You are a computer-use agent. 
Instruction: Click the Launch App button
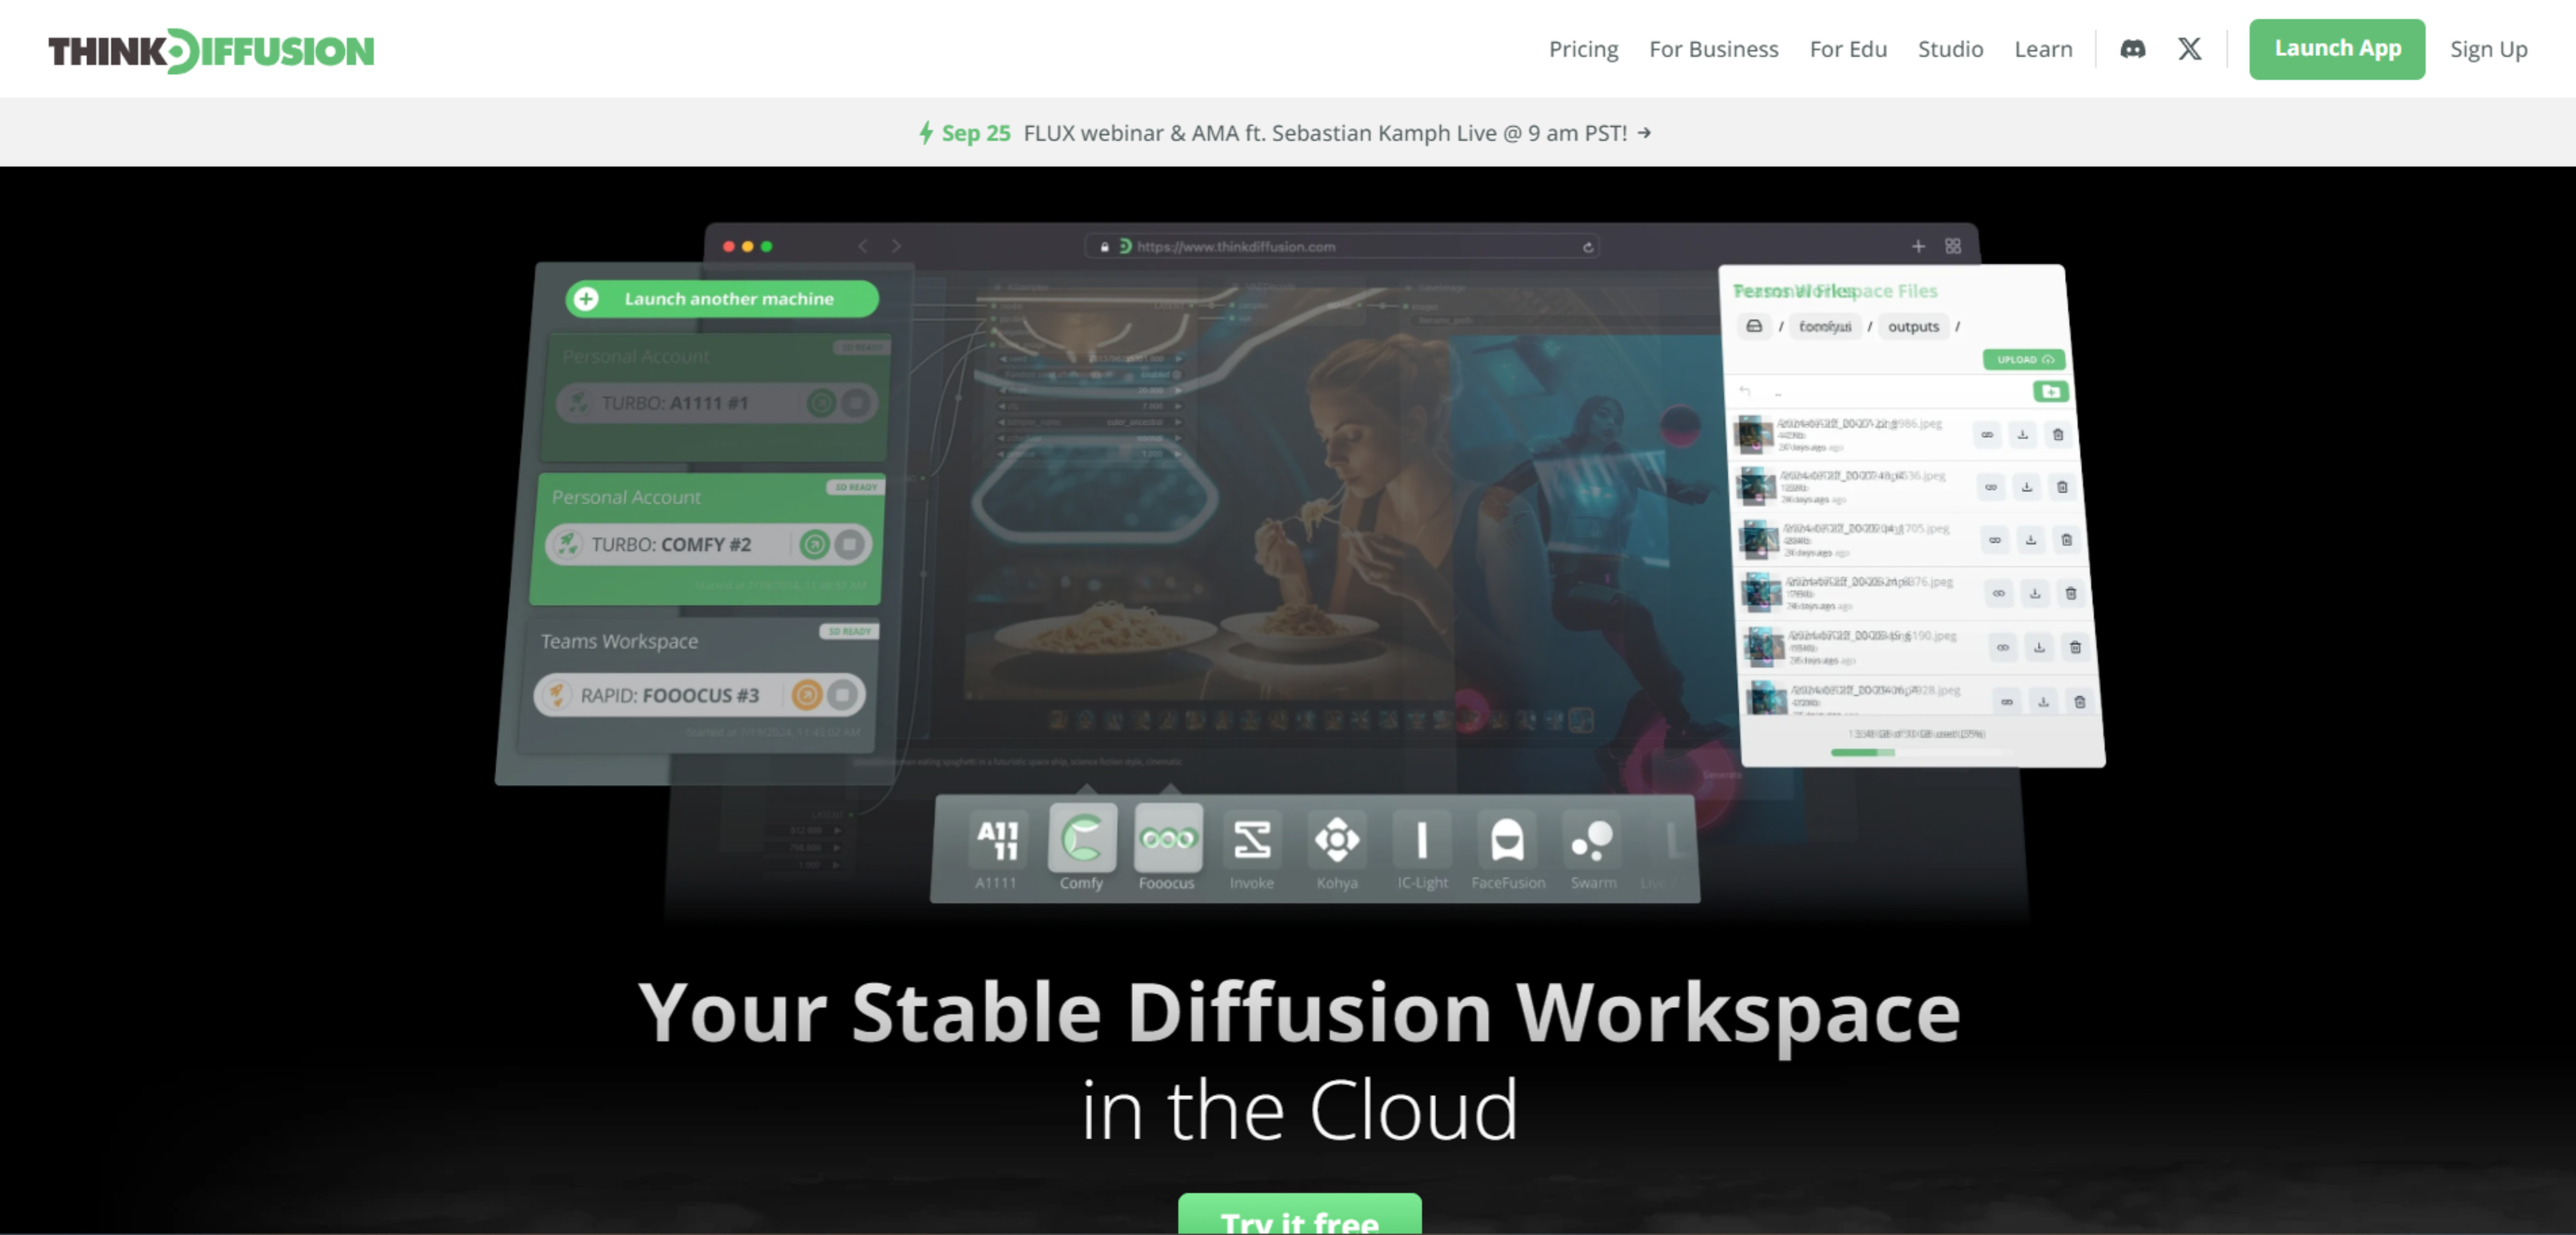click(x=2336, y=49)
